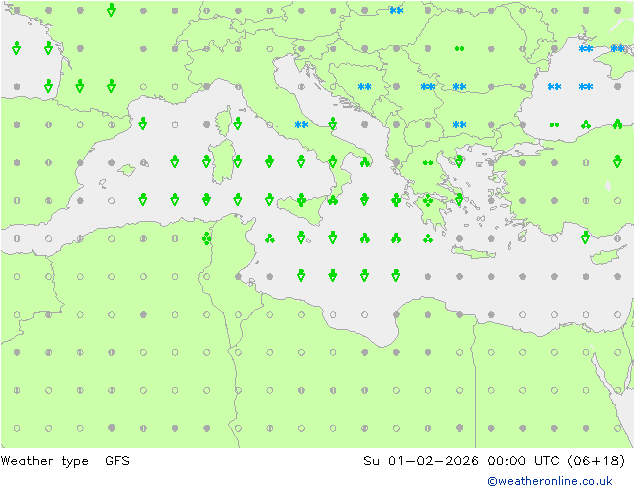The image size is (634, 490).
Task: Click the shower symbol at the top over France
Action: pyautogui.click(x=112, y=10)
